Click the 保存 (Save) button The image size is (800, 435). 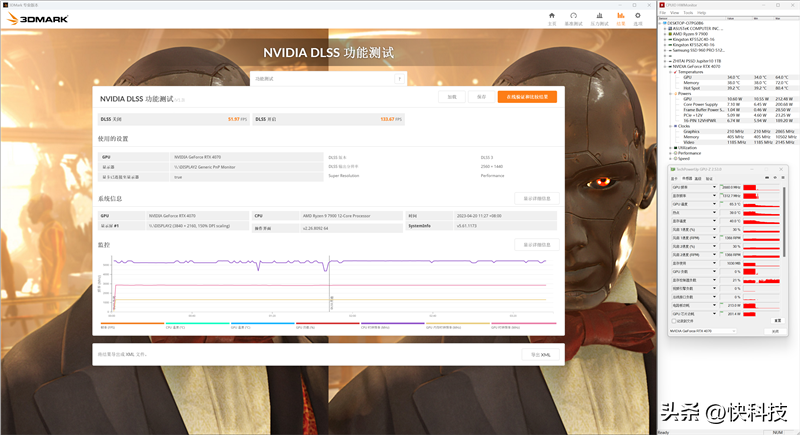(481, 97)
